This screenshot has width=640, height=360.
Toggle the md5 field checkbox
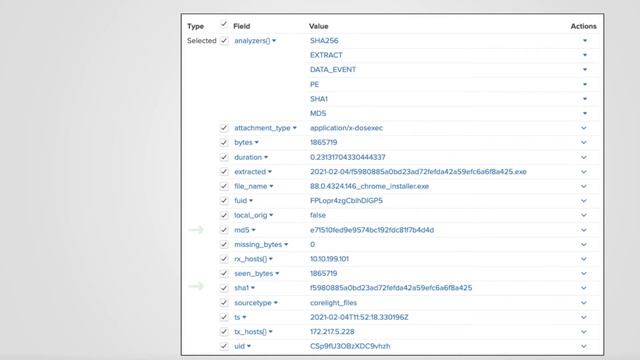tap(224, 230)
